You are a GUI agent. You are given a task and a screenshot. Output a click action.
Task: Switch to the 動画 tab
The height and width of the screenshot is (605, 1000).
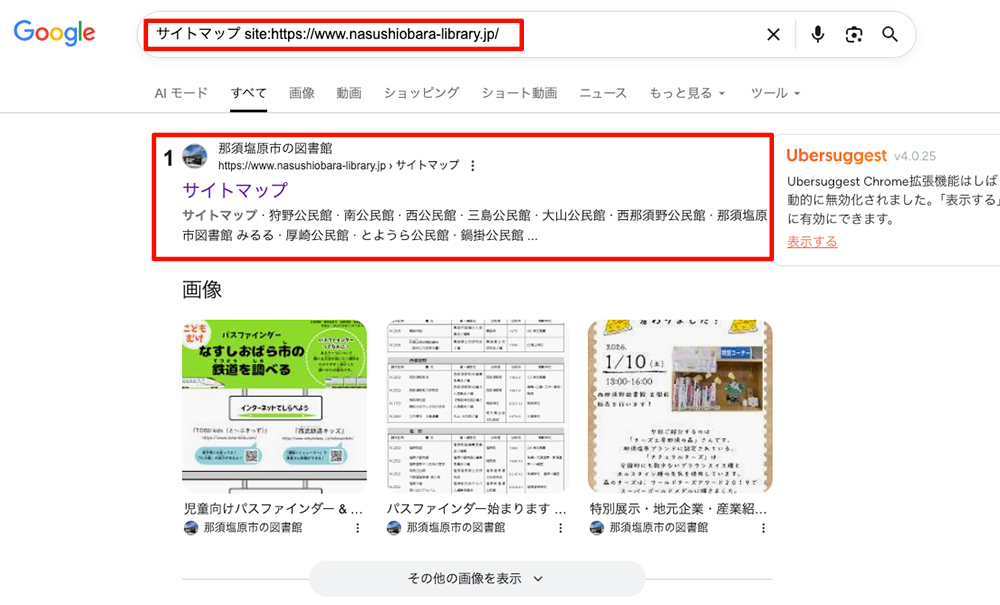(x=348, y=92)
